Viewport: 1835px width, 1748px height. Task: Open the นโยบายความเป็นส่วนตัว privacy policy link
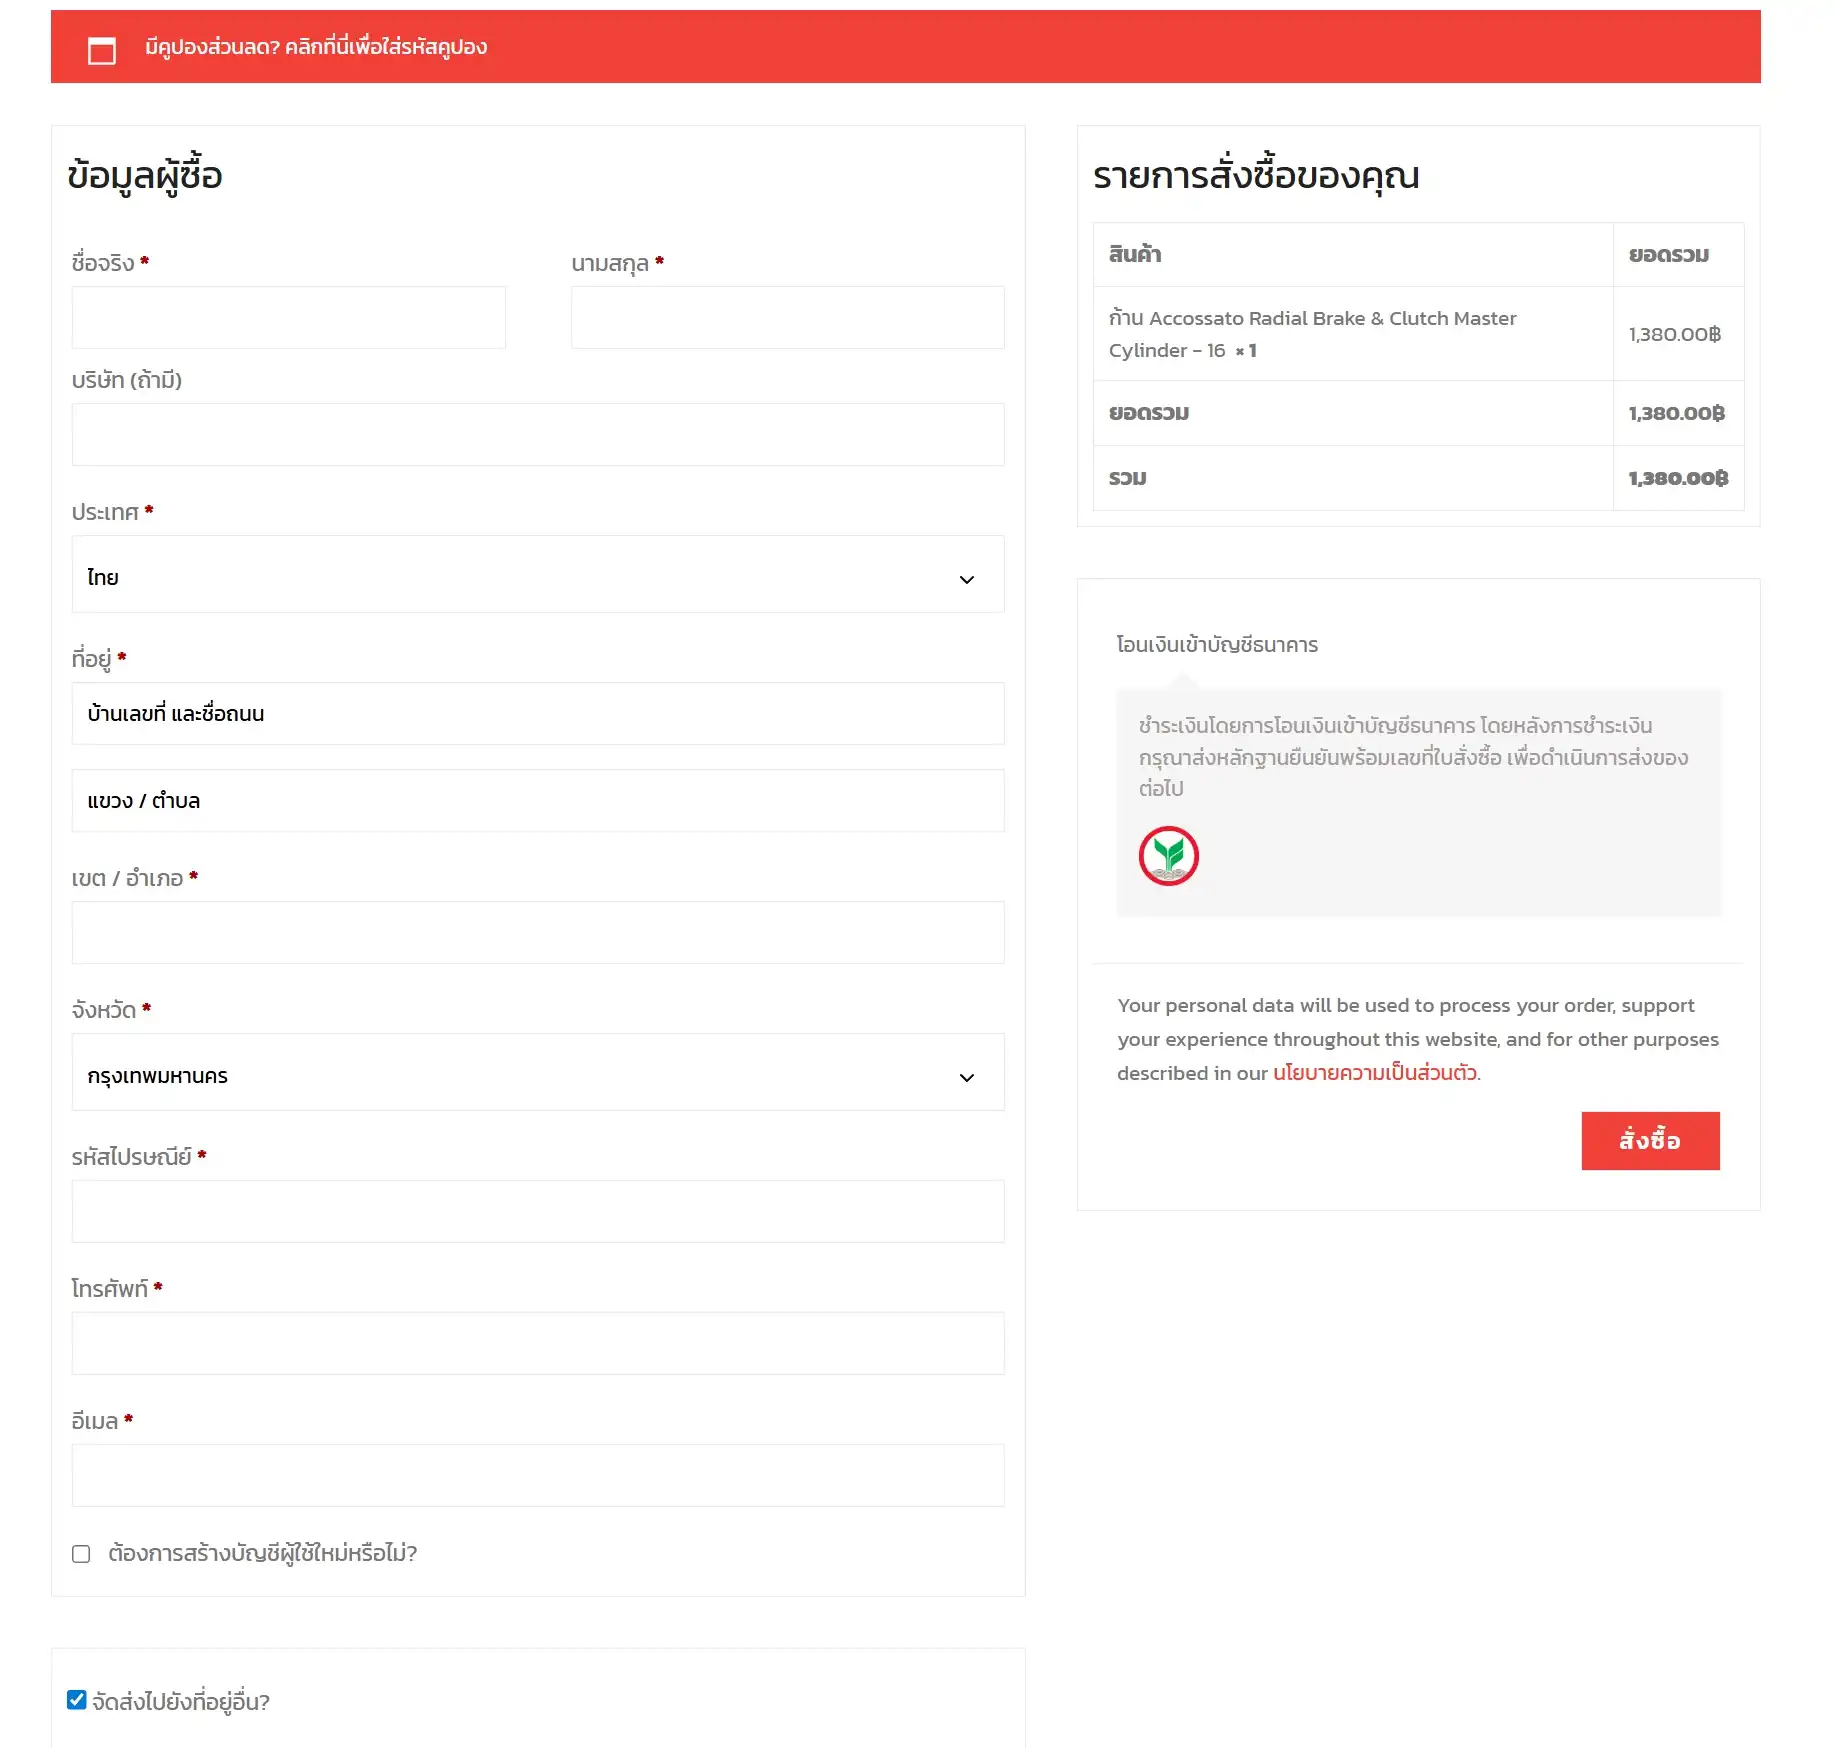(x=1374, y=1073)
